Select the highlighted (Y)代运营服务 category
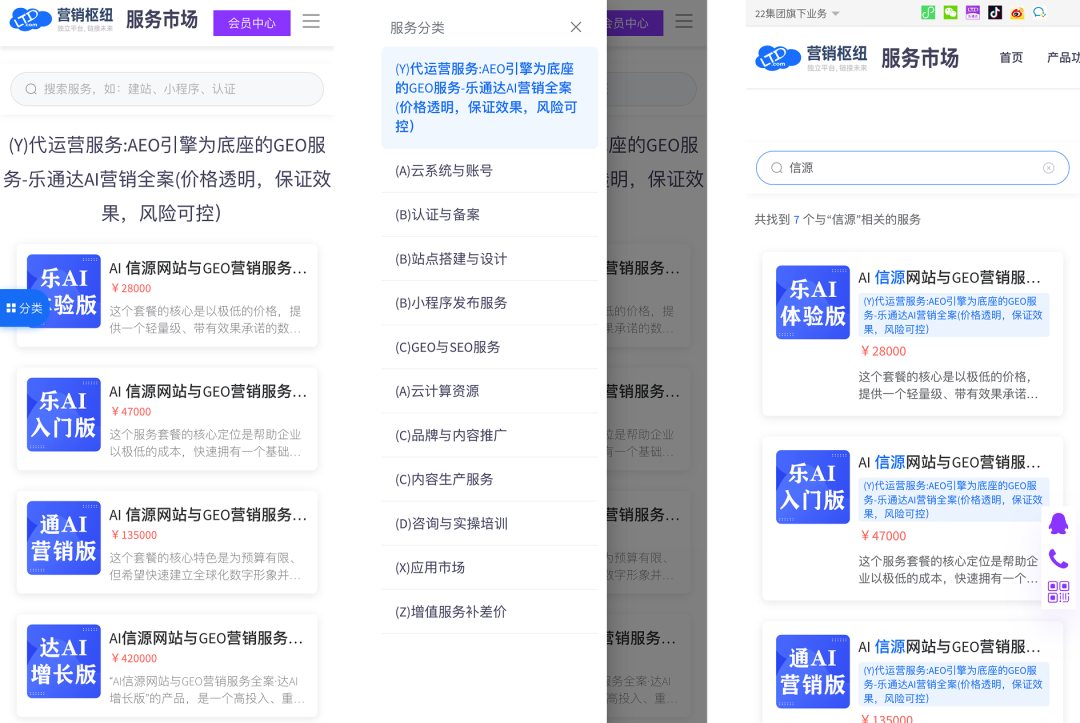Image resolution: width=1080 pixels, height=723 pixels. tap(490, 98)
